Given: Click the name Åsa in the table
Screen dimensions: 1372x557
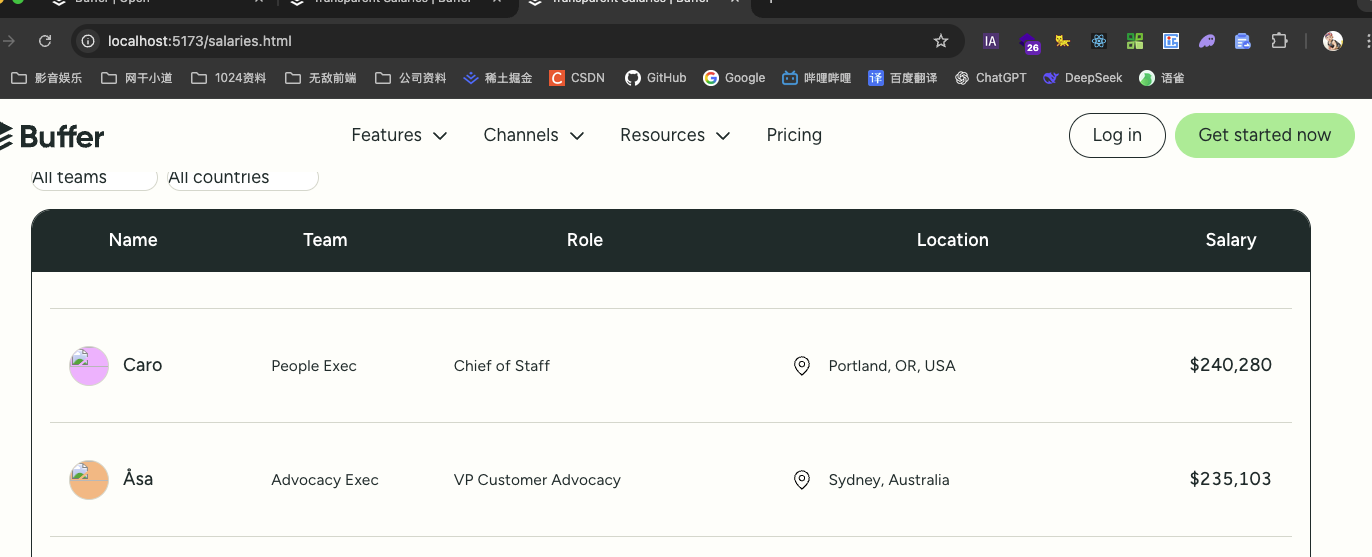Looking at the screenshot, I should (x=138, y=479).
